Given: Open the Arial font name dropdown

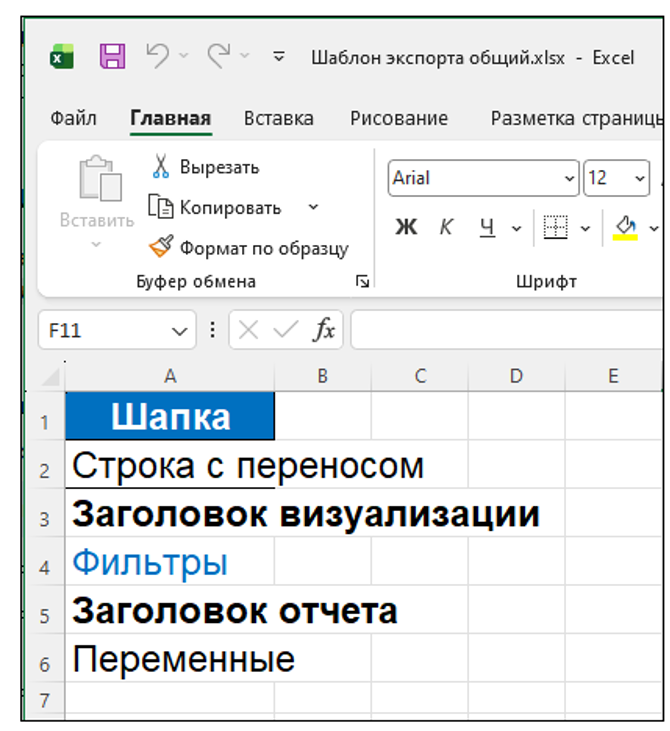Looking at the screenshot, I should click(569, 178).
